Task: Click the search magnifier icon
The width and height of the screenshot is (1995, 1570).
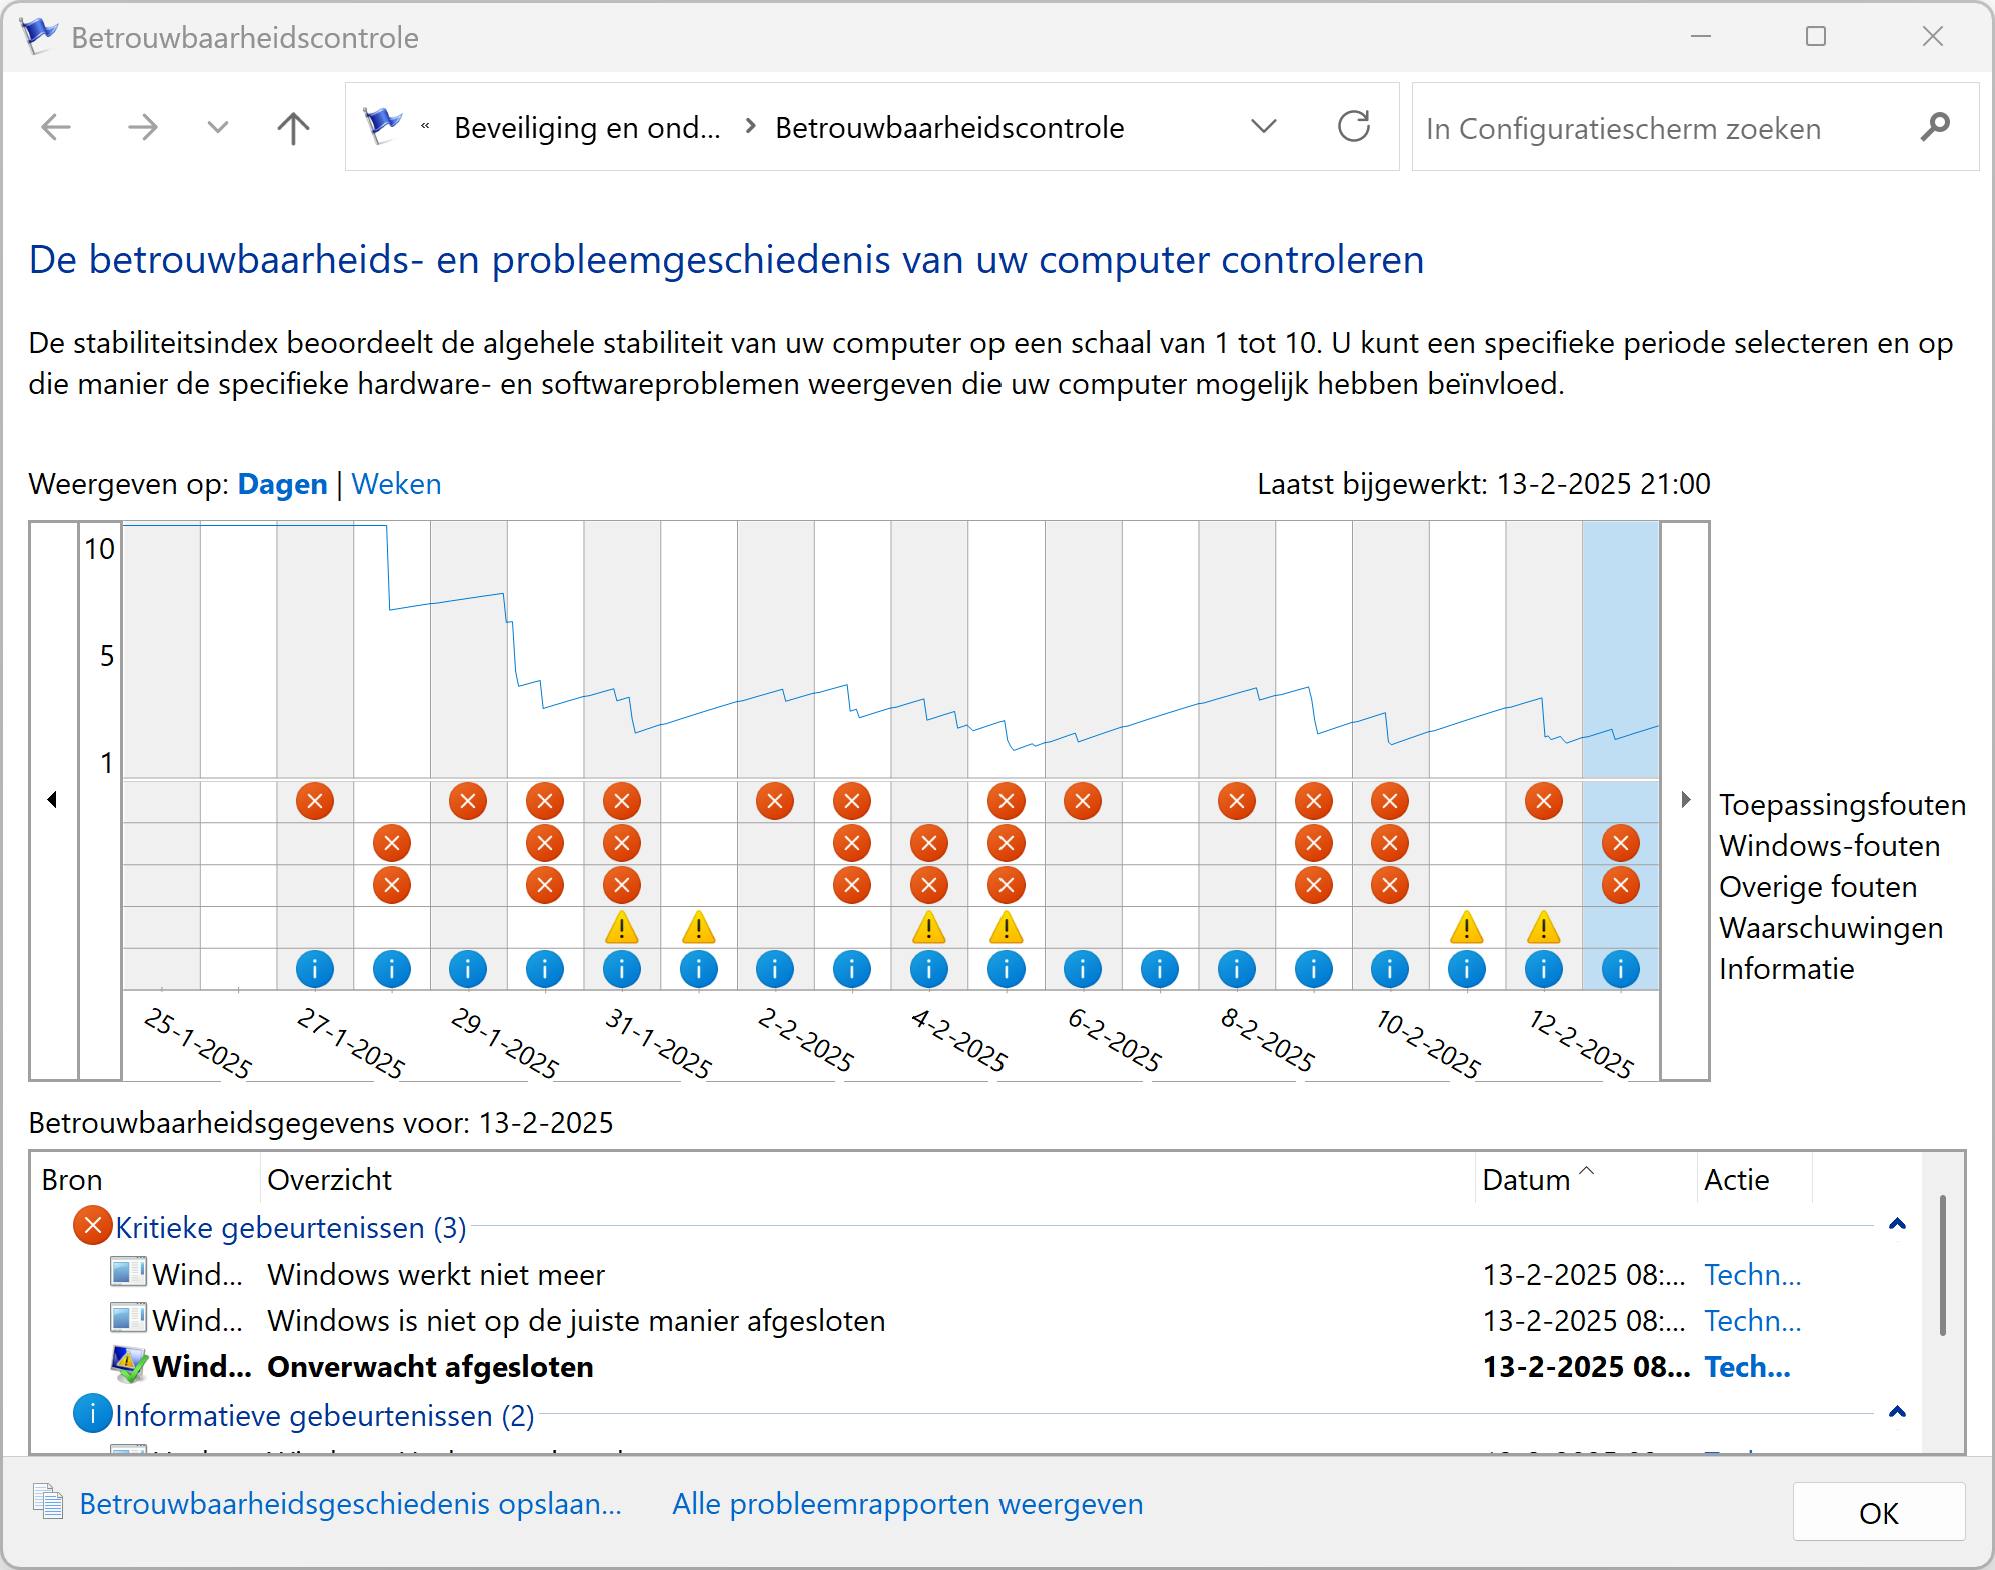Action: click(1935, 128)
